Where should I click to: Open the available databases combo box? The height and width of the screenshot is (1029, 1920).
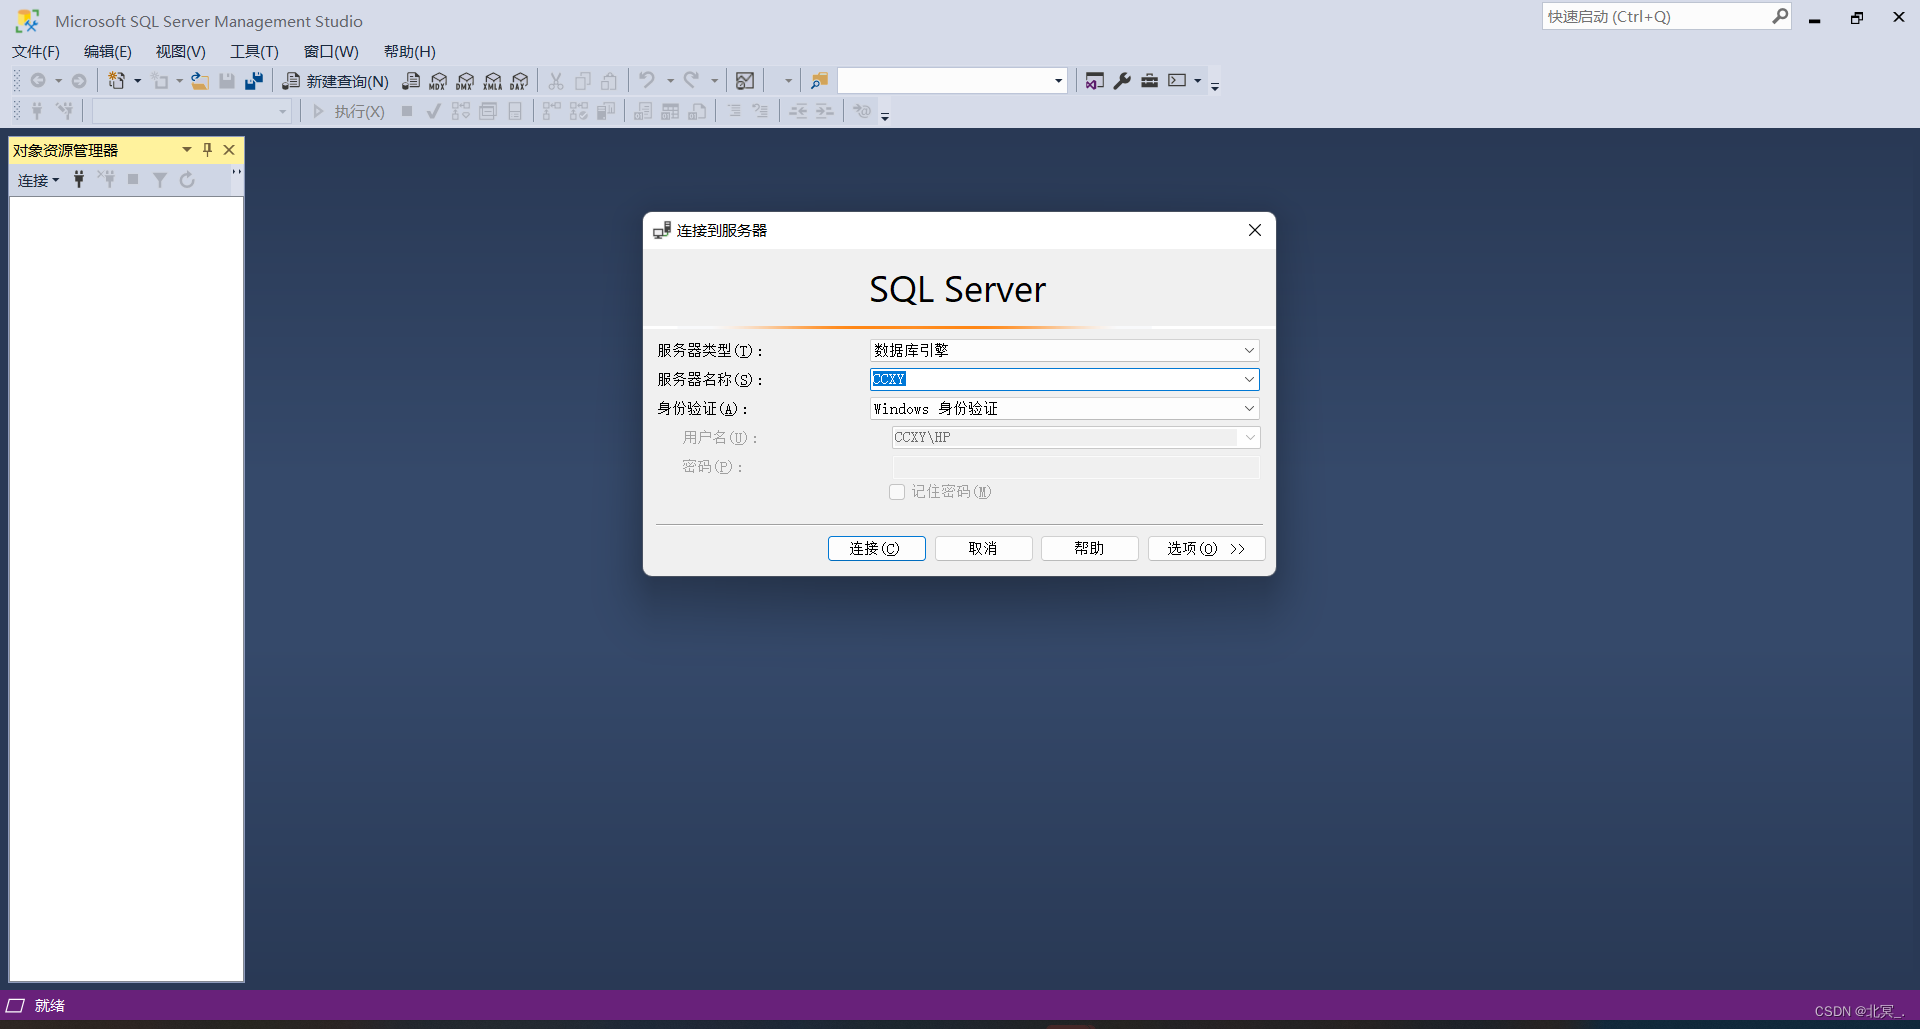coord(191,111)
